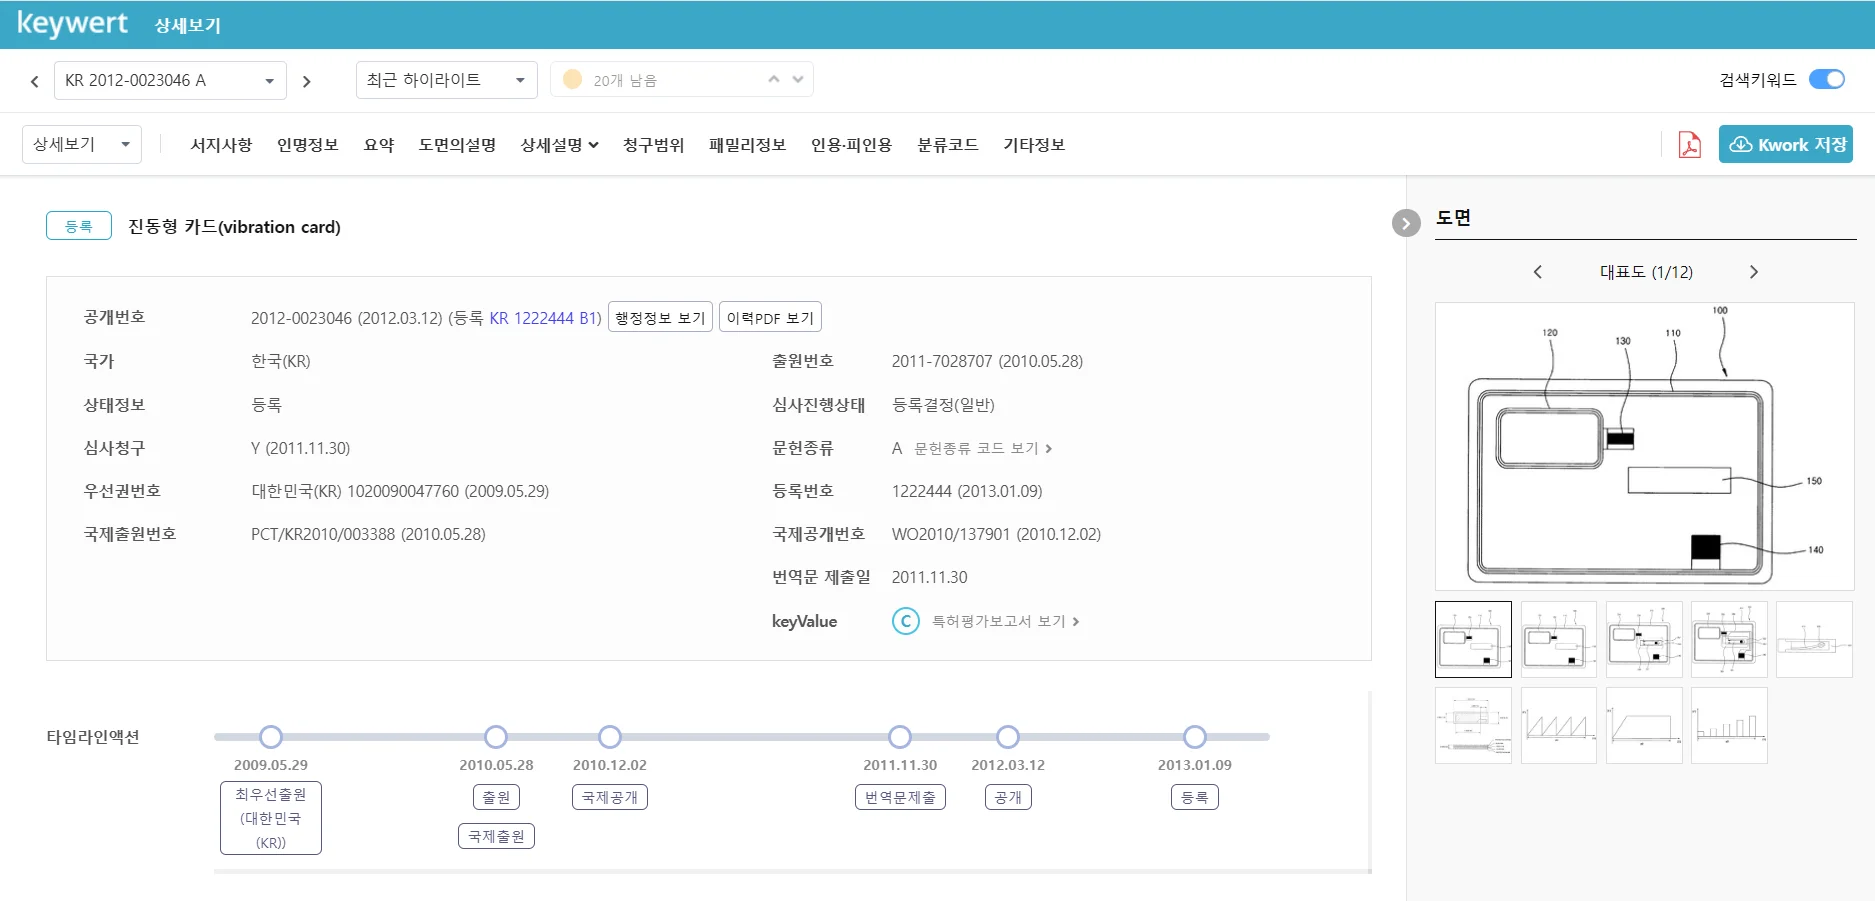Open the 상세보기 view mode dropdown
This screenshot has width=1875, height=901.
81,145
